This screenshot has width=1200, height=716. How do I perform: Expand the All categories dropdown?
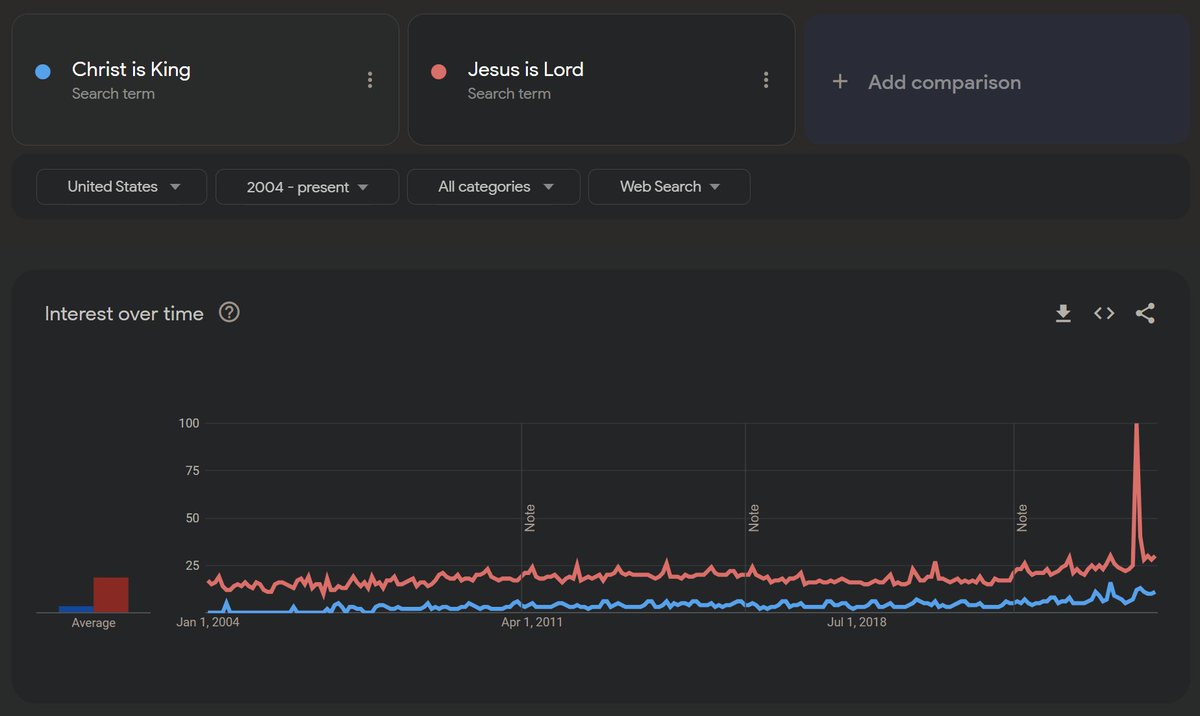494,187
